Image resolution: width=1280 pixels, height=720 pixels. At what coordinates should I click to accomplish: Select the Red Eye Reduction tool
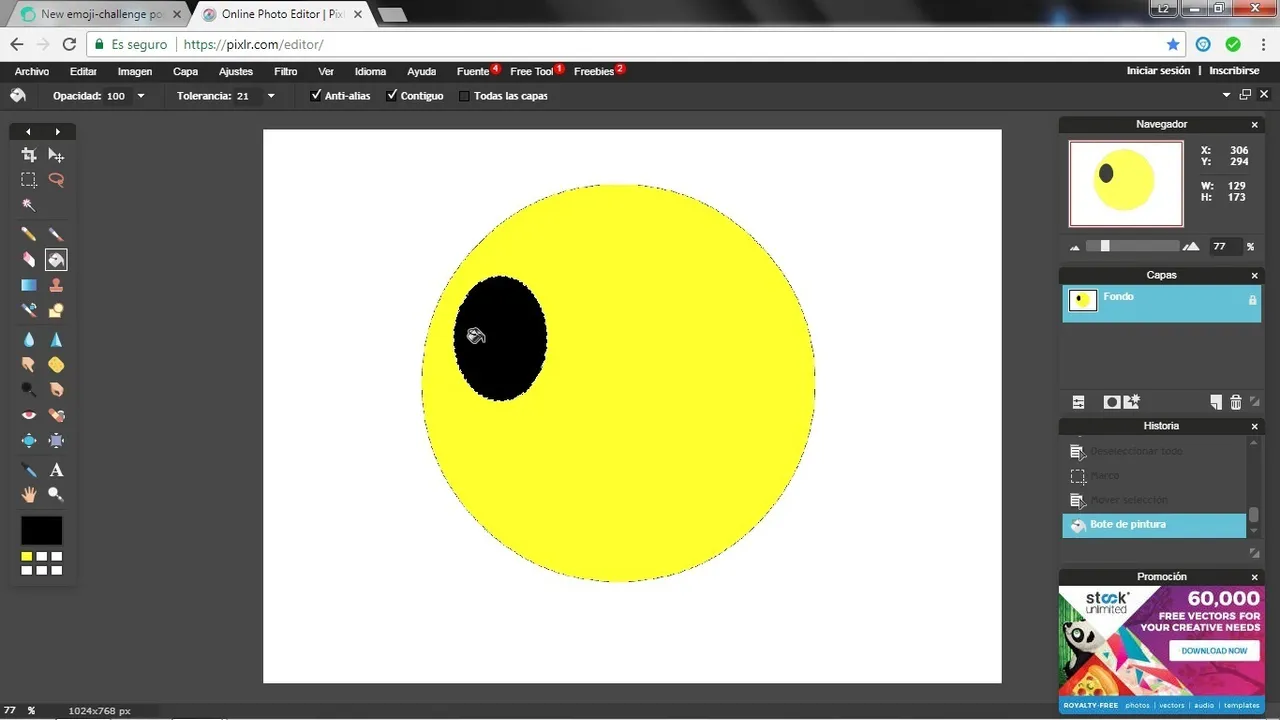click(29, 415)
